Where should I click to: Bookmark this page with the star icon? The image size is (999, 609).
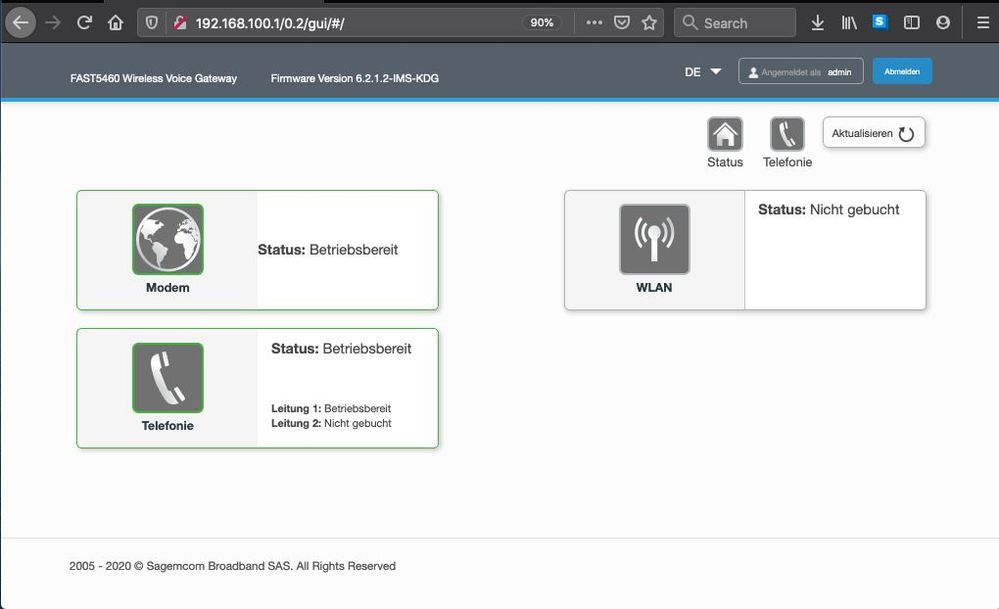(x=649, y=23)
